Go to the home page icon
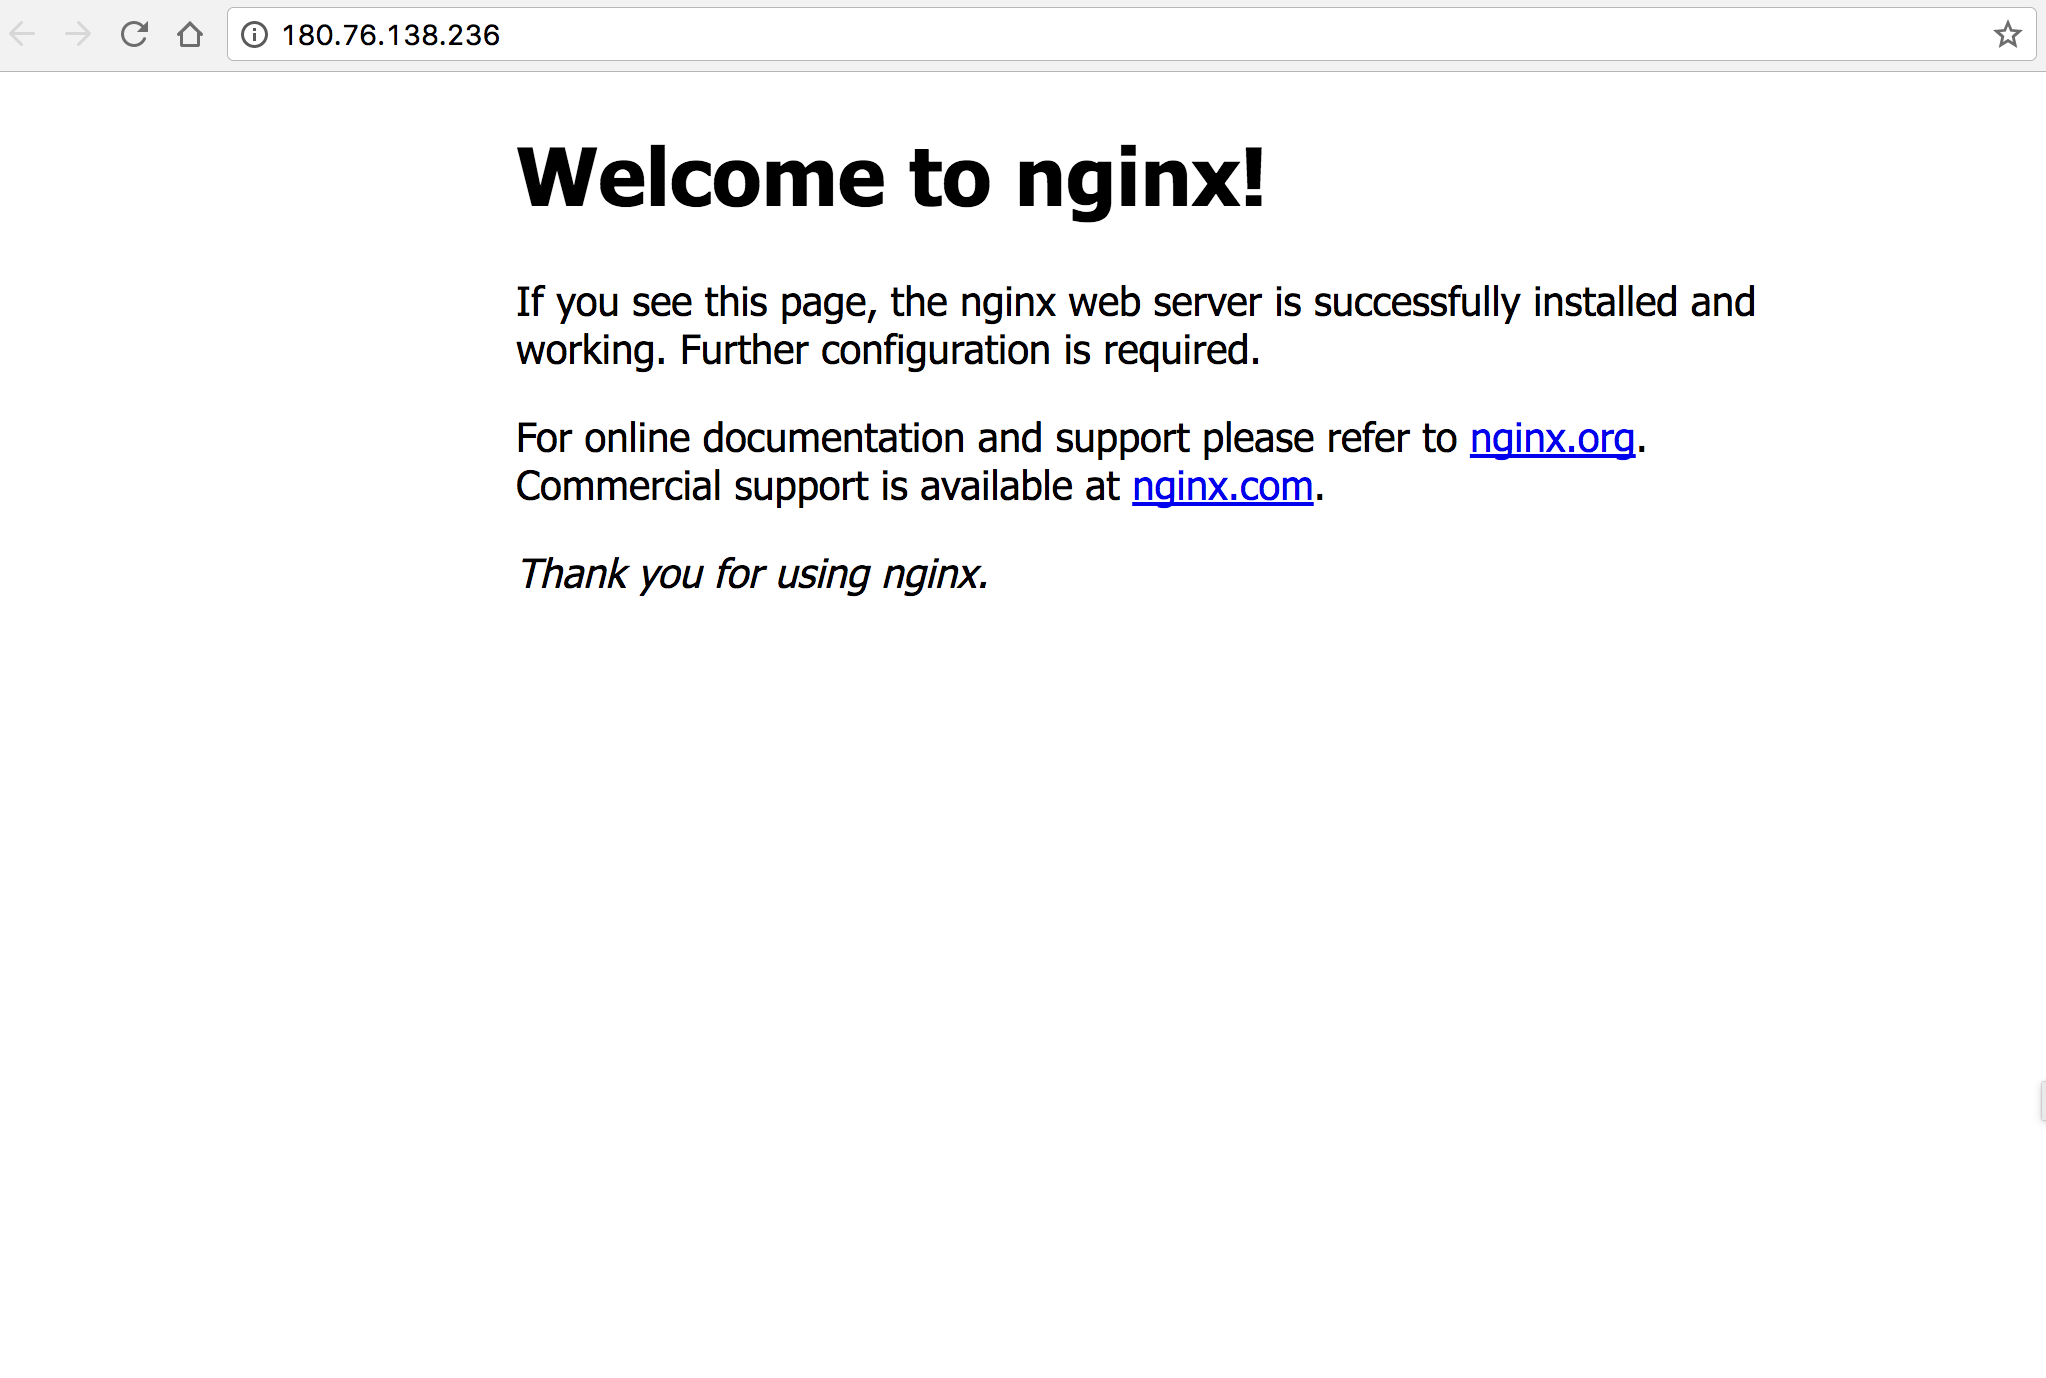 190,35
